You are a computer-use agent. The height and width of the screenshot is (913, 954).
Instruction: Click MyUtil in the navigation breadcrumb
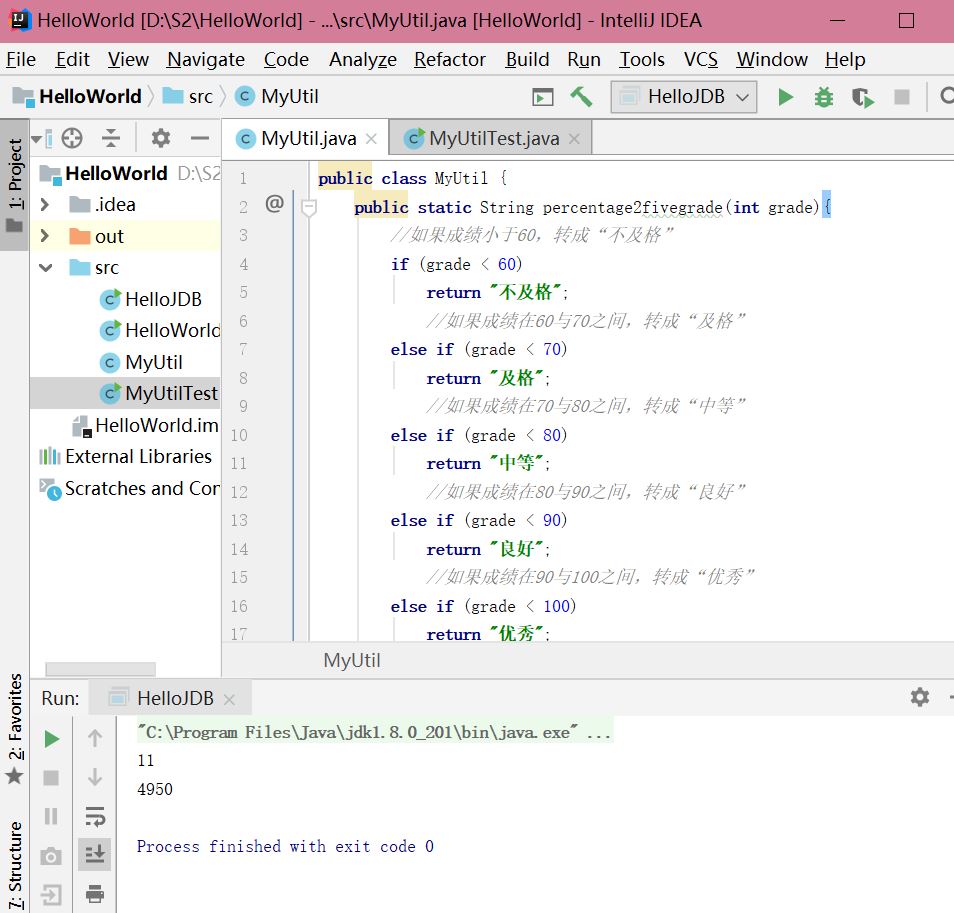tap(277, 97)
